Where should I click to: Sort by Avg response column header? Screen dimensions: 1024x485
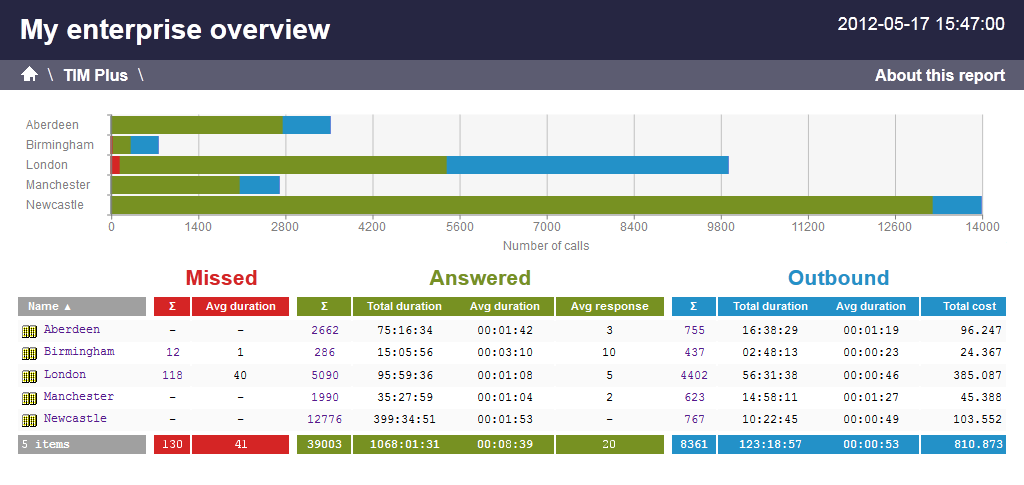[x=609, y=306]
